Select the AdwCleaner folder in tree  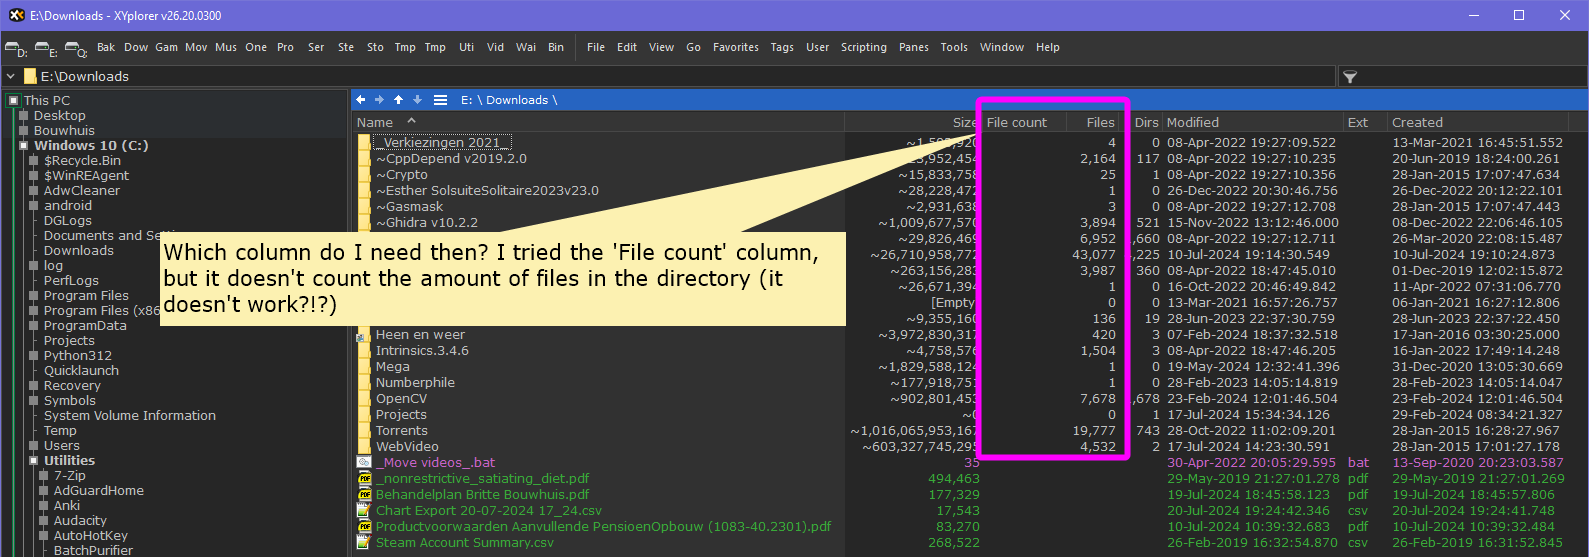[82, 190]
